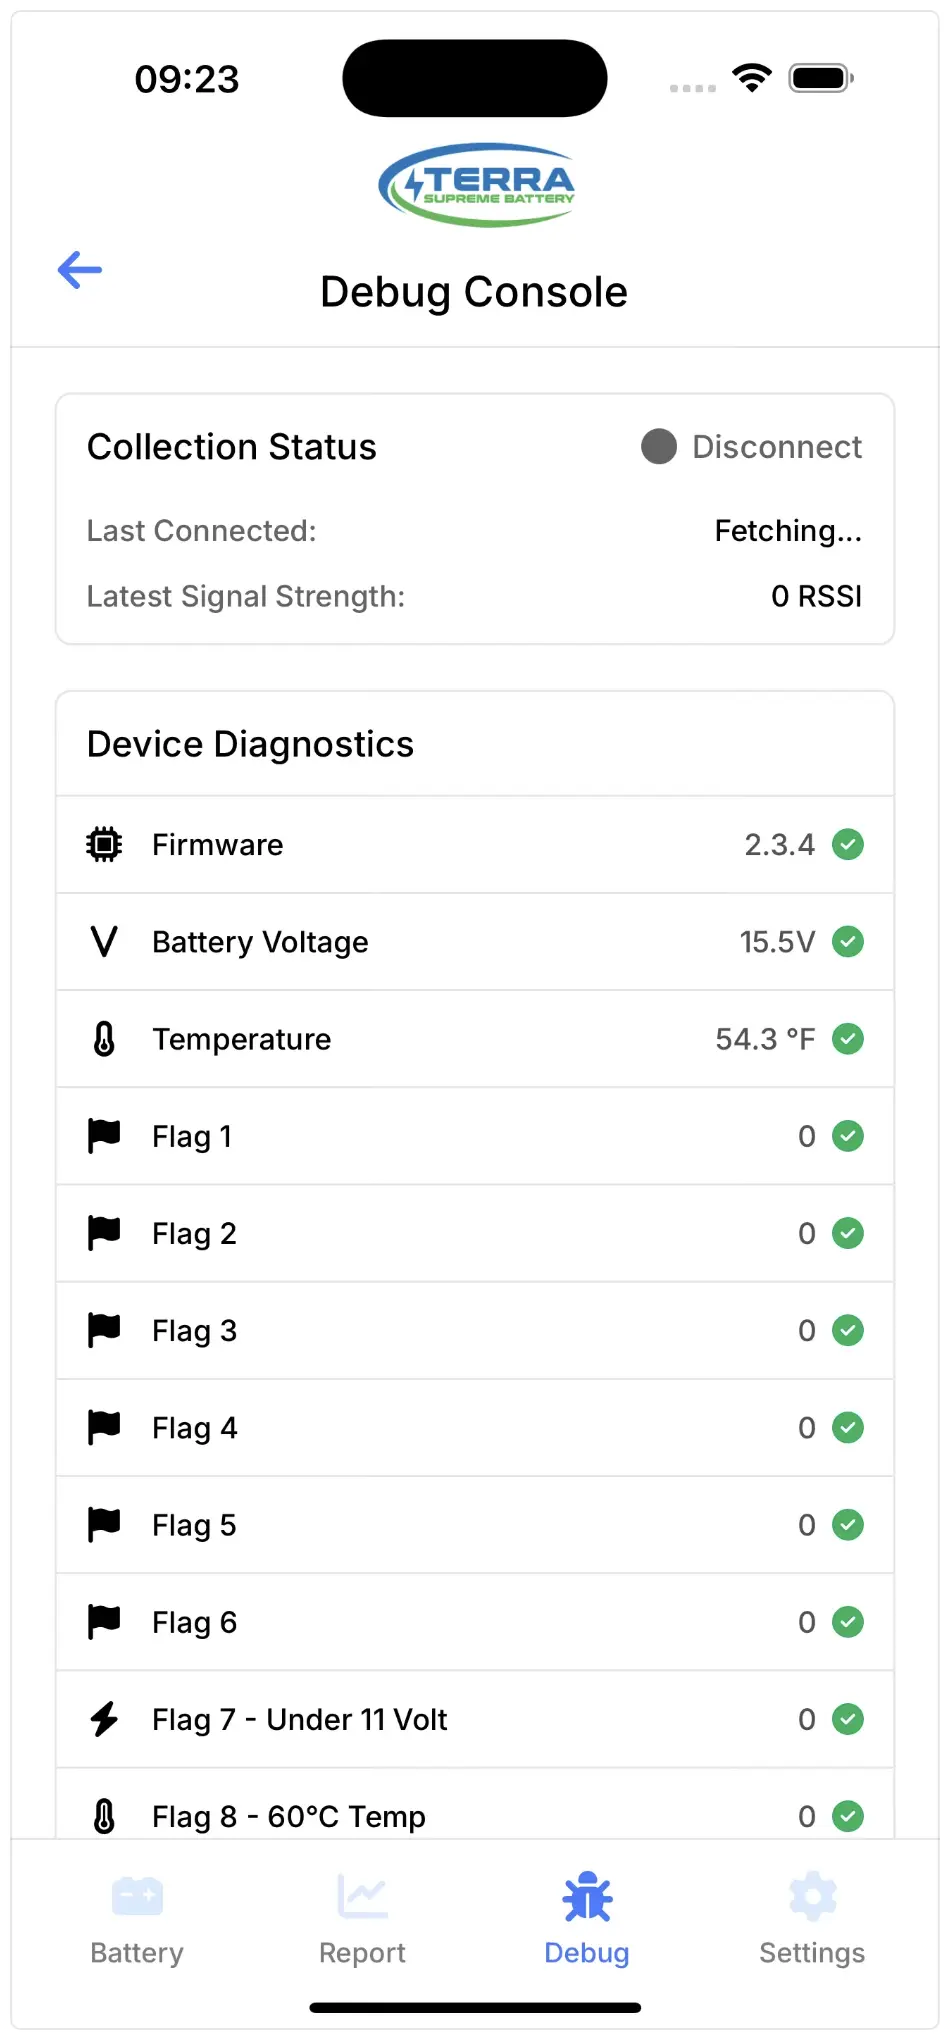This screenshot has width=950, height=2042.
Task: Click the green checkmark for Battery Voltage
Action: pos(848,942)
